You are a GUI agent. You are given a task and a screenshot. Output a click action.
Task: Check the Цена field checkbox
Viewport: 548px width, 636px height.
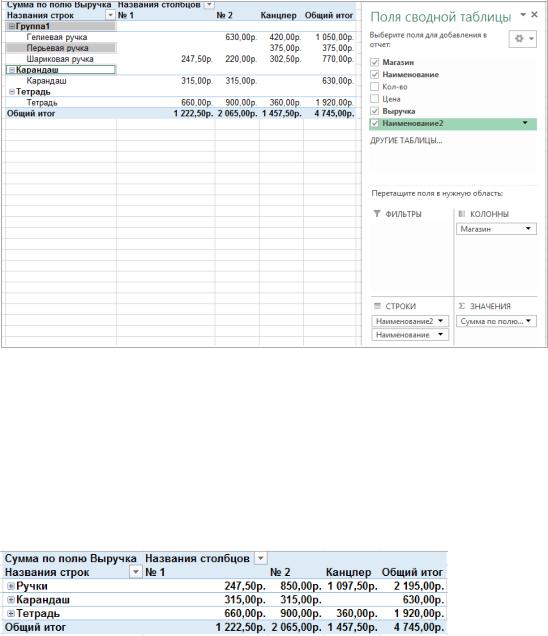[374, 99]
